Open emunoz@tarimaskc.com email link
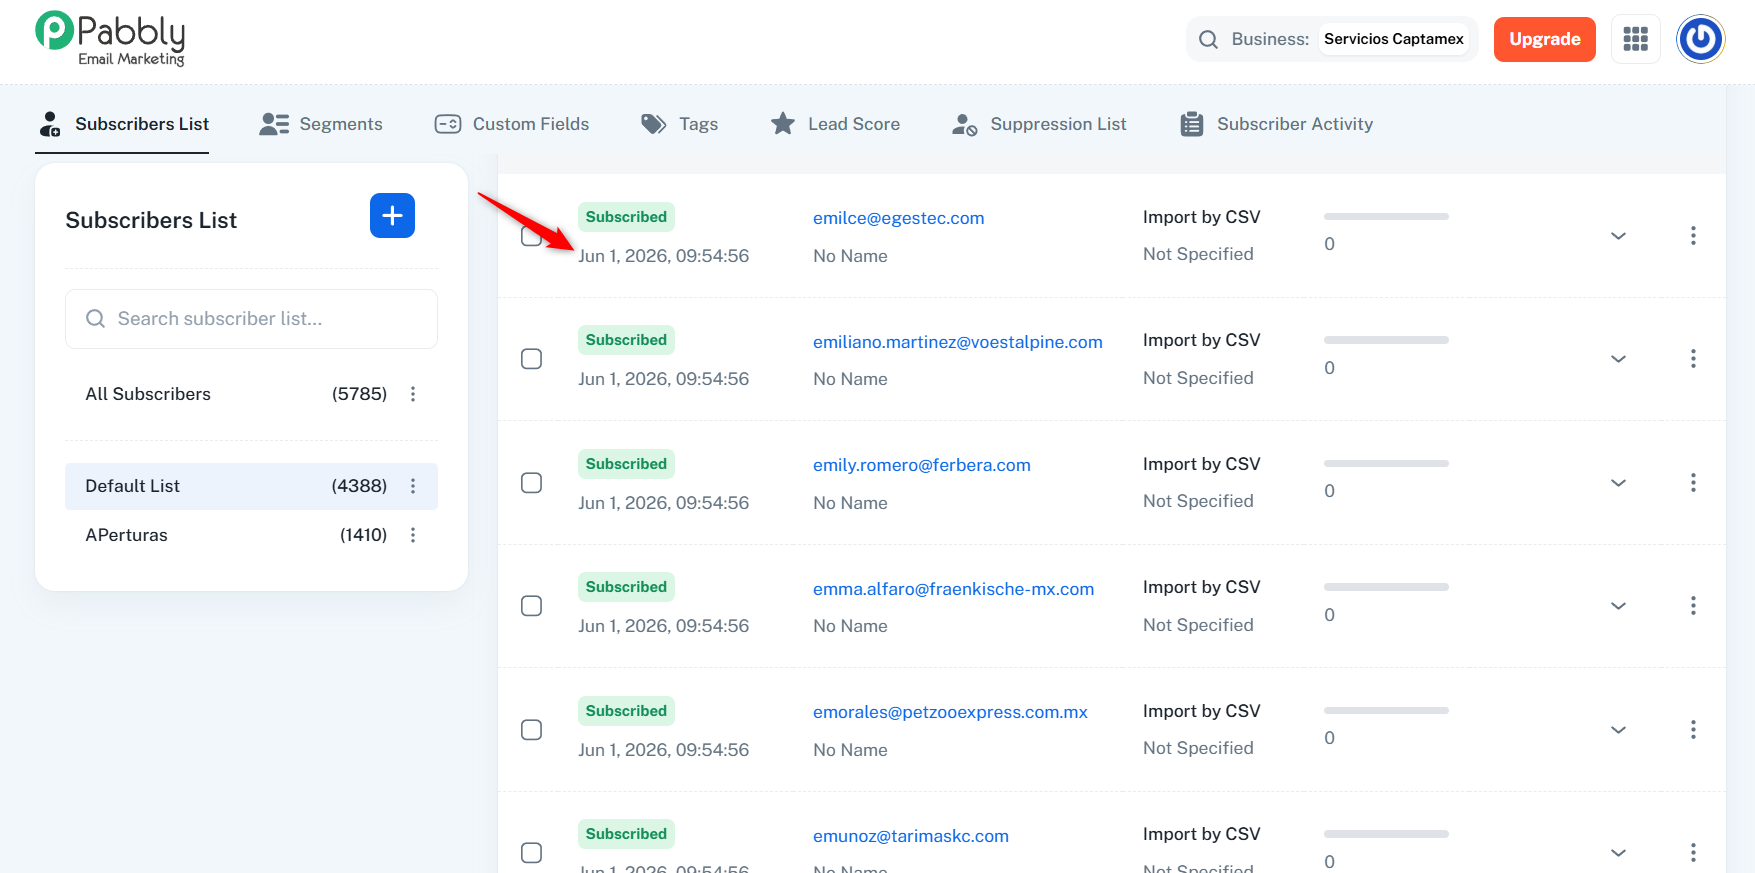Screen dimensions: 1755x873 [911, 836]
